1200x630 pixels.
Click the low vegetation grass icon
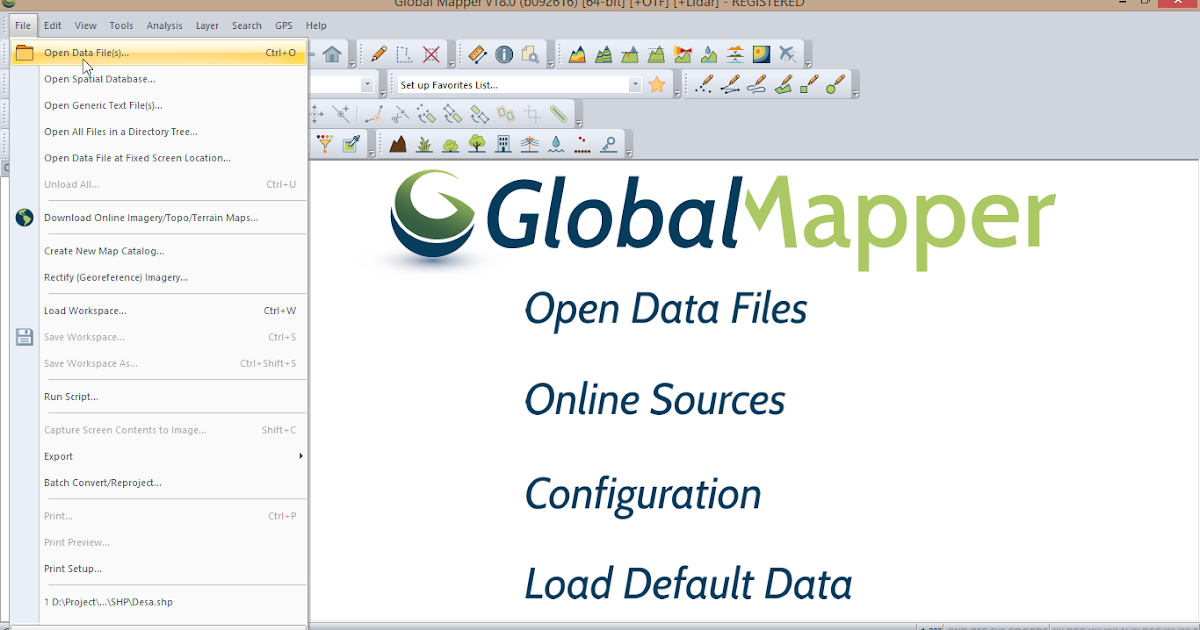(424, 144)
